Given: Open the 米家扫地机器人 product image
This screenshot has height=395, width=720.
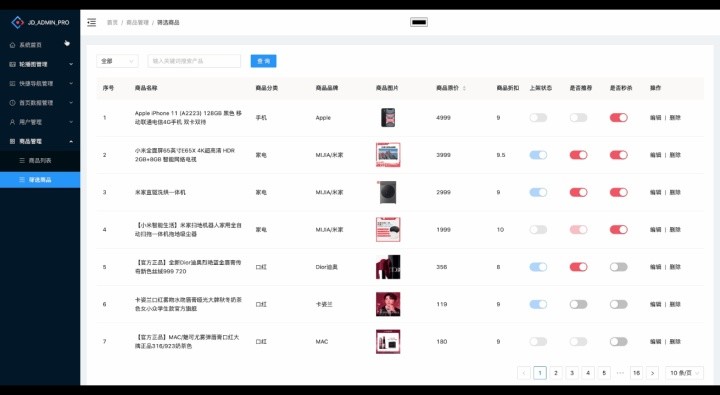Looking at the screenshot, I should [x=388, y=229].
